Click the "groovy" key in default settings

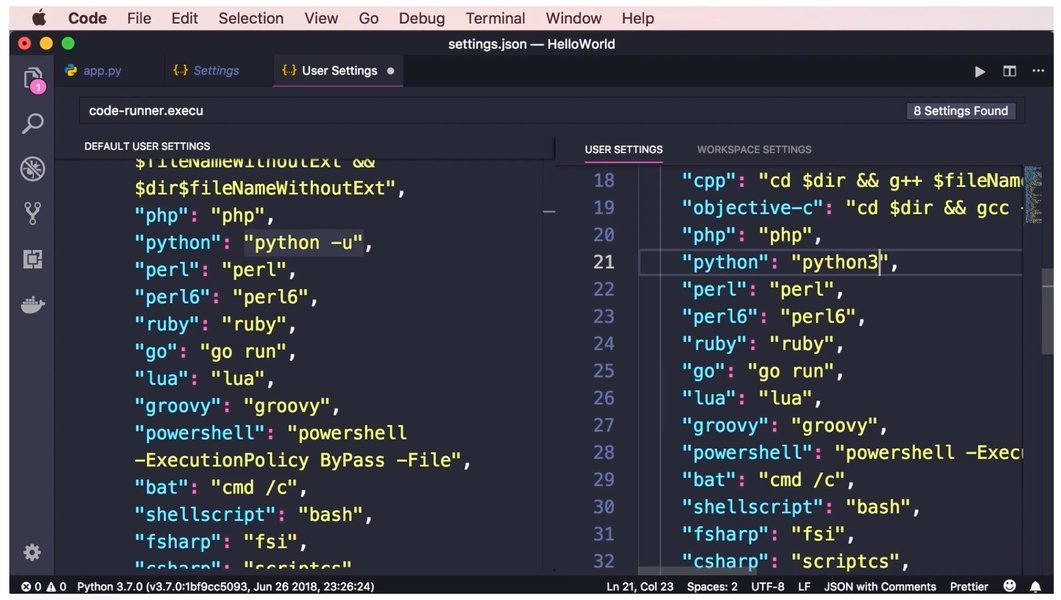pyautogui.click(x=177, y=406)
